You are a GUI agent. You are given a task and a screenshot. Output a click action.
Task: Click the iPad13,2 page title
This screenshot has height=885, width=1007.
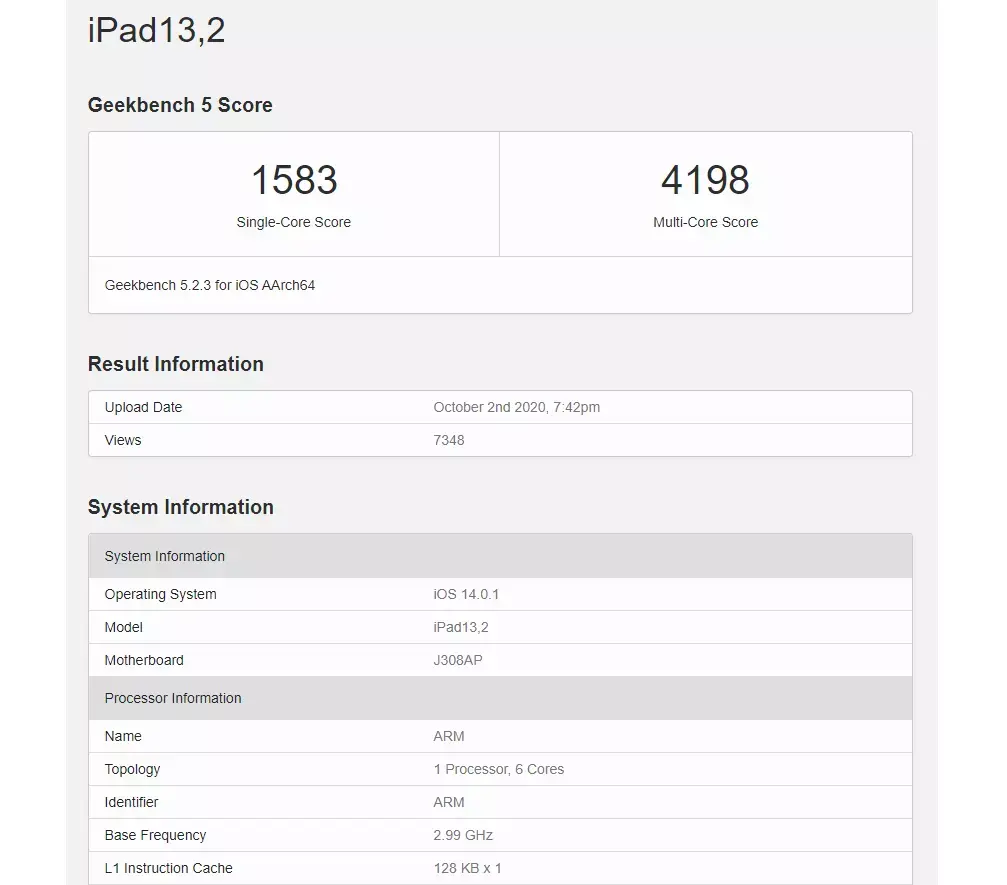pyautogui.click(x=156, y=30)
